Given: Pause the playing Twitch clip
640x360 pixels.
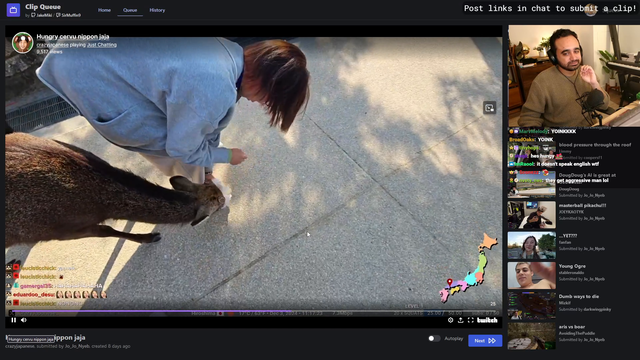Looking at the screenshot, I should 13,320.
